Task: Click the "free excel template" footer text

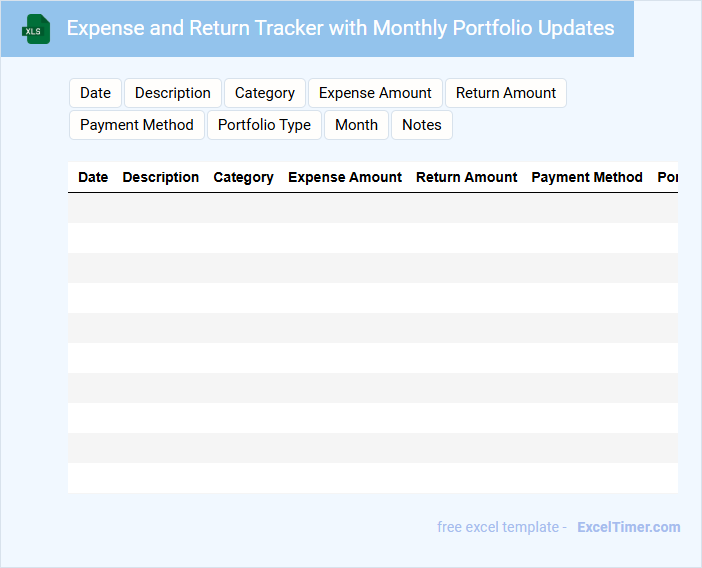Action: point(502,527)
